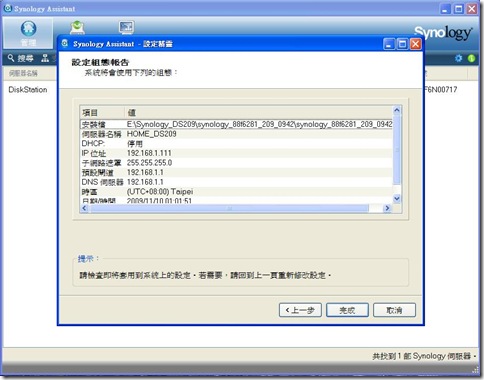This screenshot has width=484, height=380.
Task: Maximize the Synology Assistant main window
Action: tap(459, 9)
